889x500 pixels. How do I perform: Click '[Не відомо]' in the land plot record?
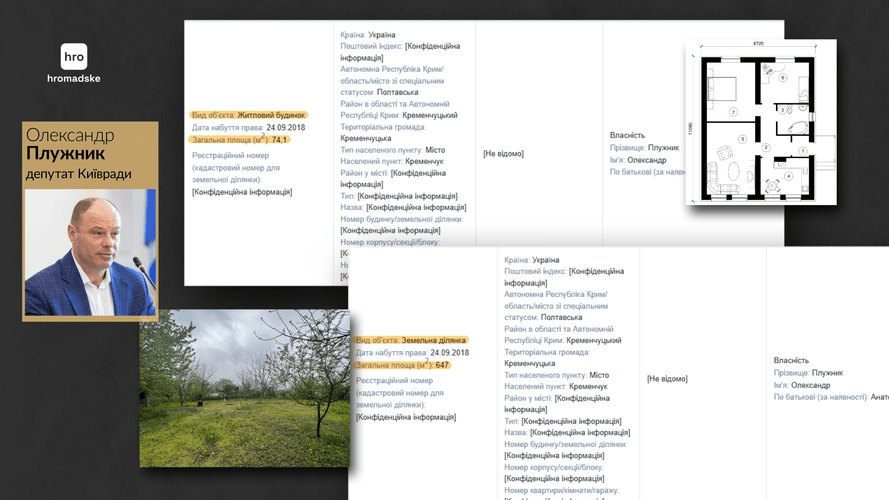(667, 379)
